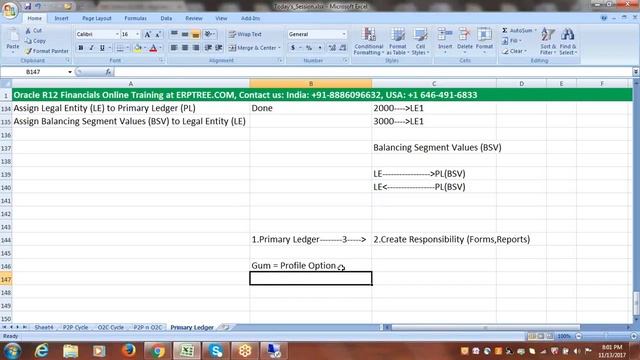Screen dimensions: 640x360
Task: Click in the formula bar
Action: click(372, 72)
